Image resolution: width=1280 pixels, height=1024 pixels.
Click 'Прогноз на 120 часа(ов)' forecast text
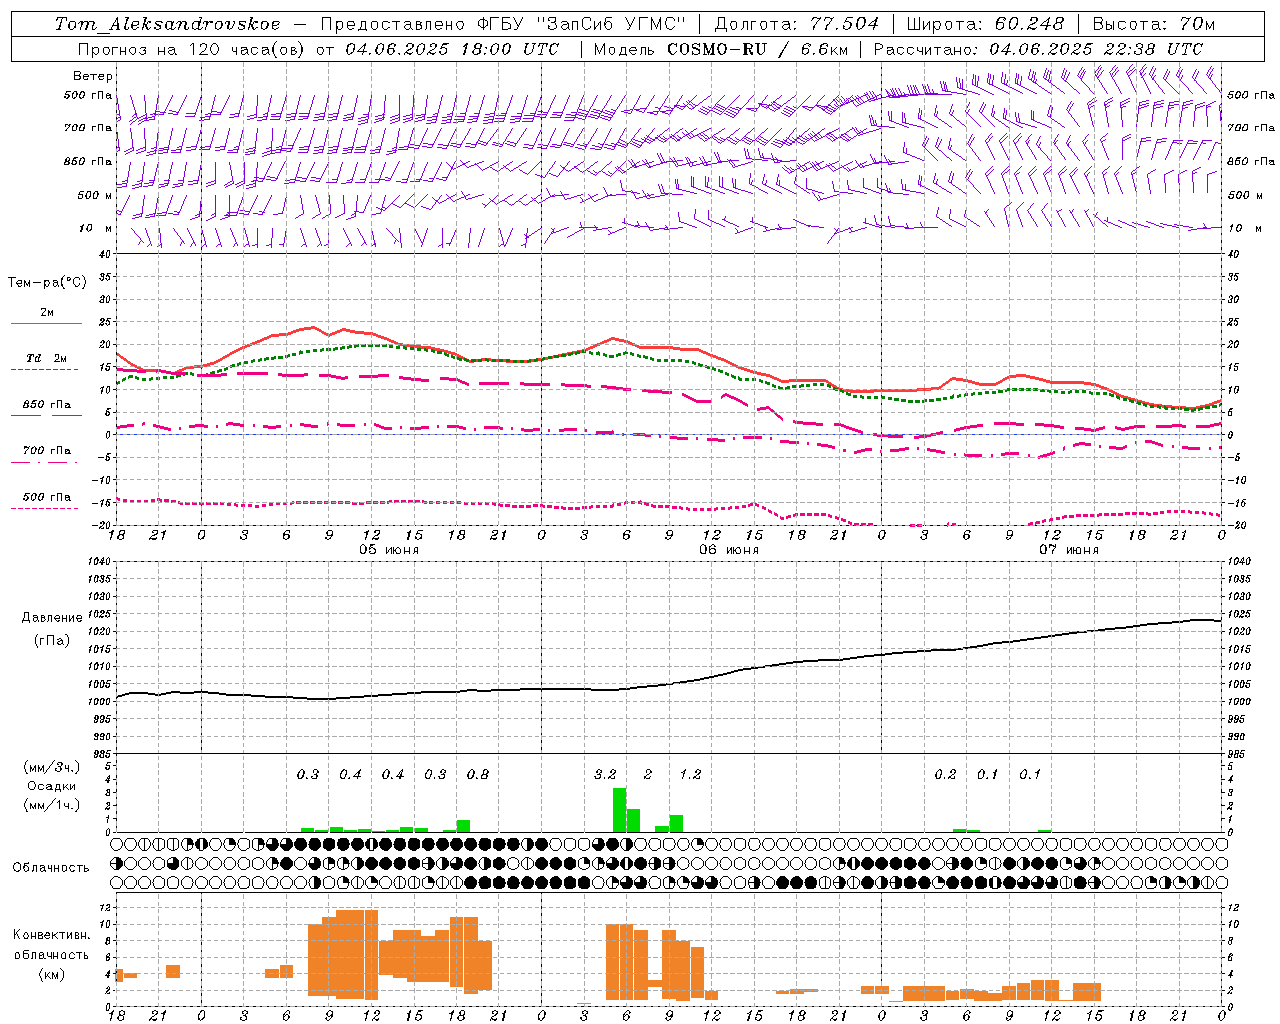190,49
